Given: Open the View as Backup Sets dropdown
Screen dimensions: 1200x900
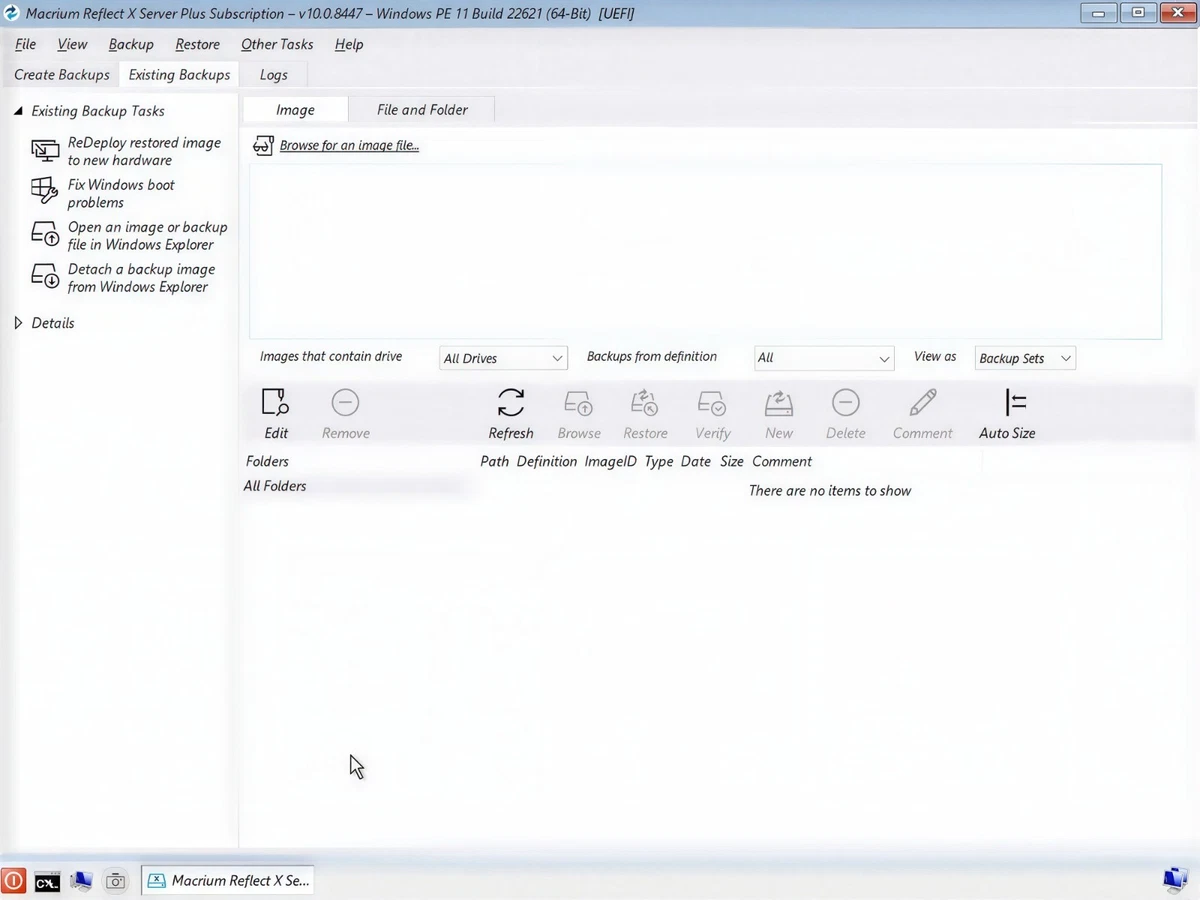Looking at the screenshot, I should point(1025,358).
